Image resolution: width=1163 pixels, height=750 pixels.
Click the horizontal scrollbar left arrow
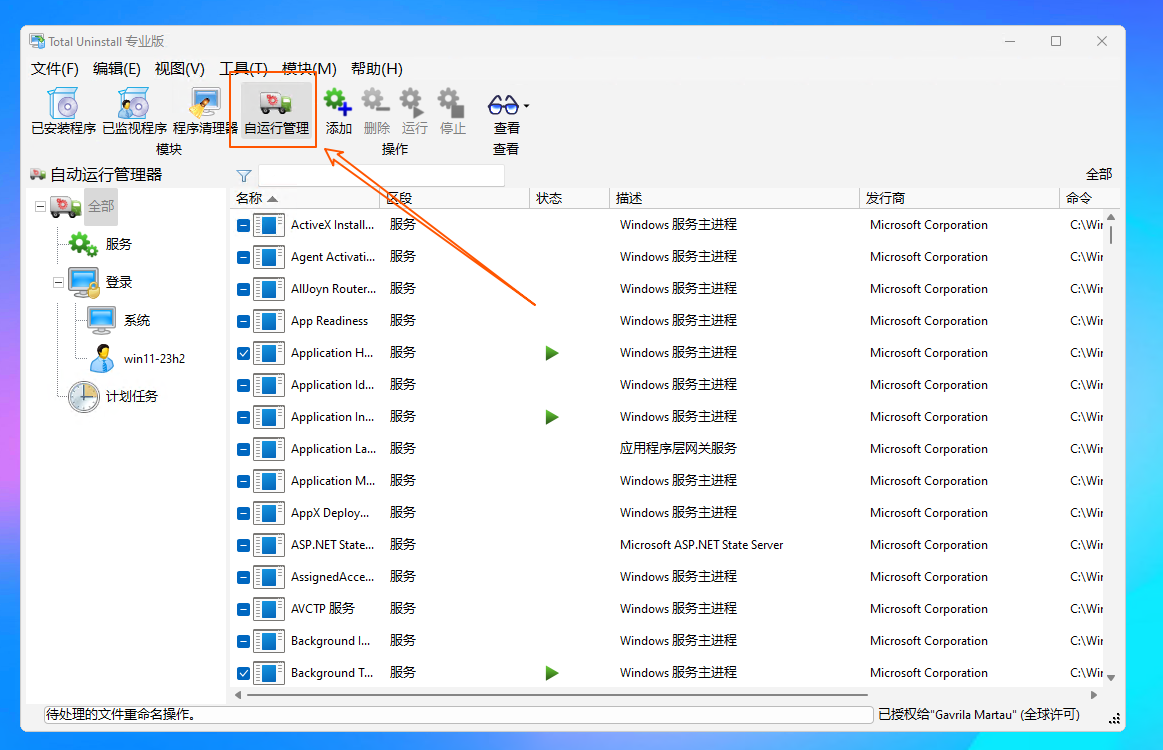click(238, 695)
